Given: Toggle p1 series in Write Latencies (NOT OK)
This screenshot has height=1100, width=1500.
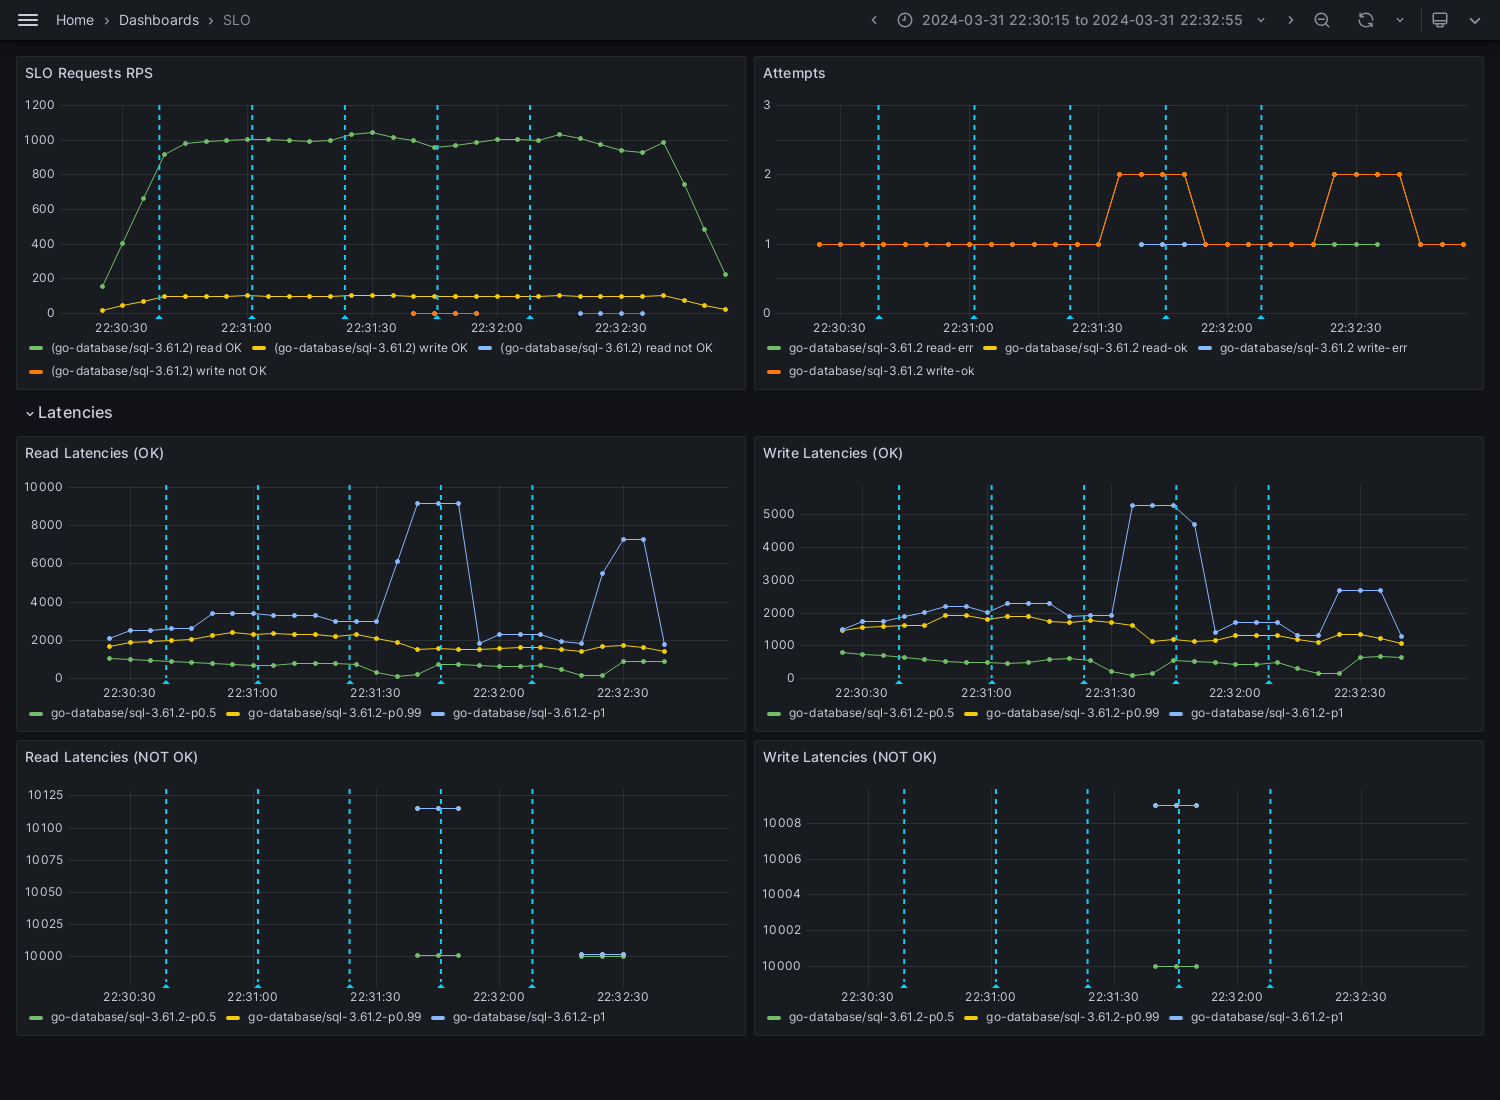Looking at the screenshot, I should 1267,1017.
